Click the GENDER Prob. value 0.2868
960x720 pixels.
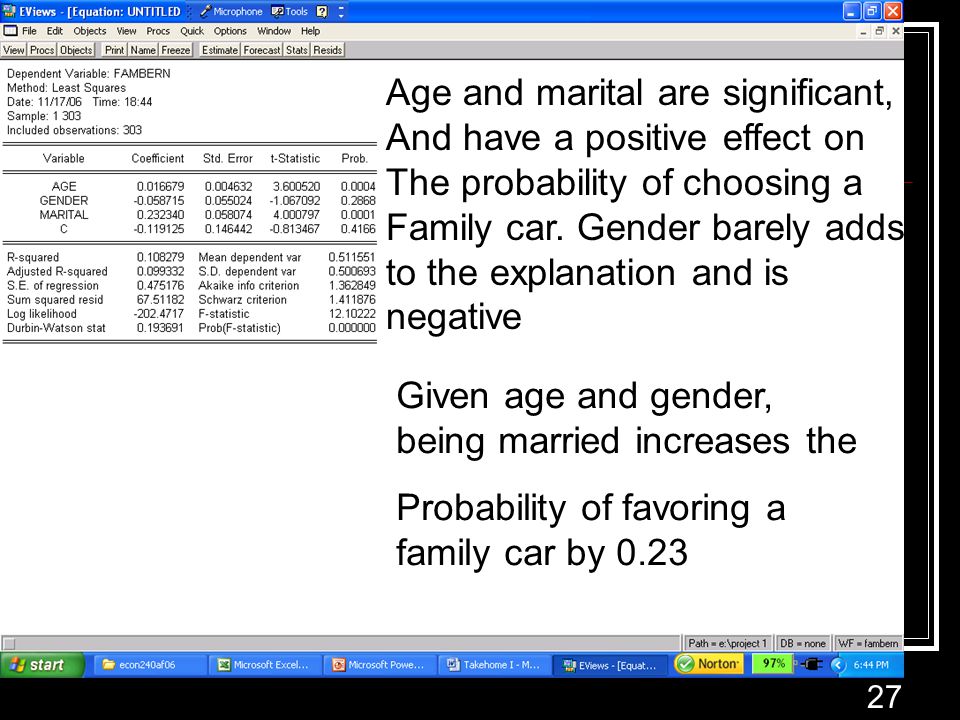[358, 200]
